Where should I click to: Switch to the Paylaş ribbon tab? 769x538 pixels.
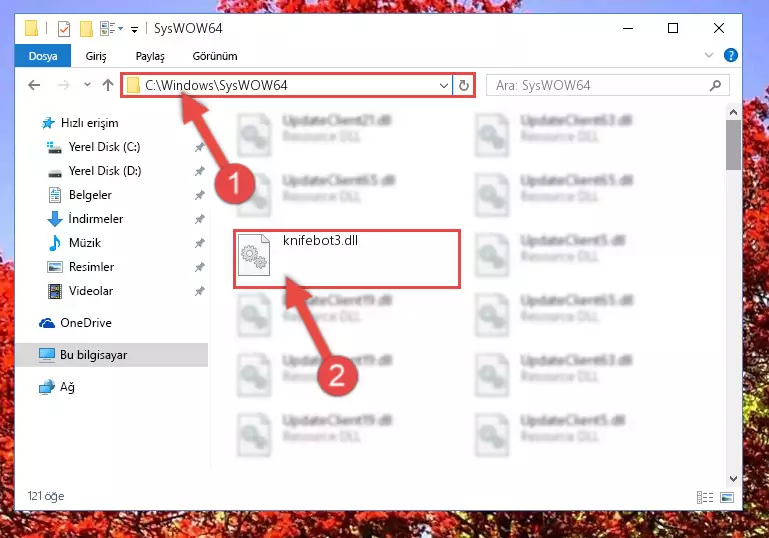click(150, 56)
